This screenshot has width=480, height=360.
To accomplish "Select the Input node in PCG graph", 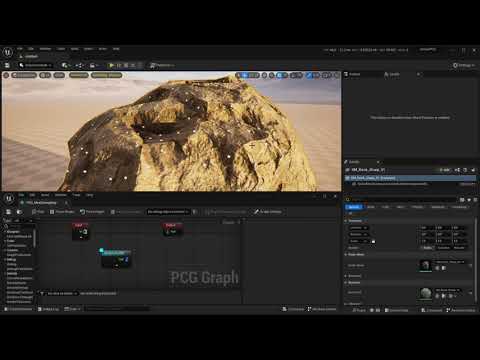I will (x=80, y=231).
